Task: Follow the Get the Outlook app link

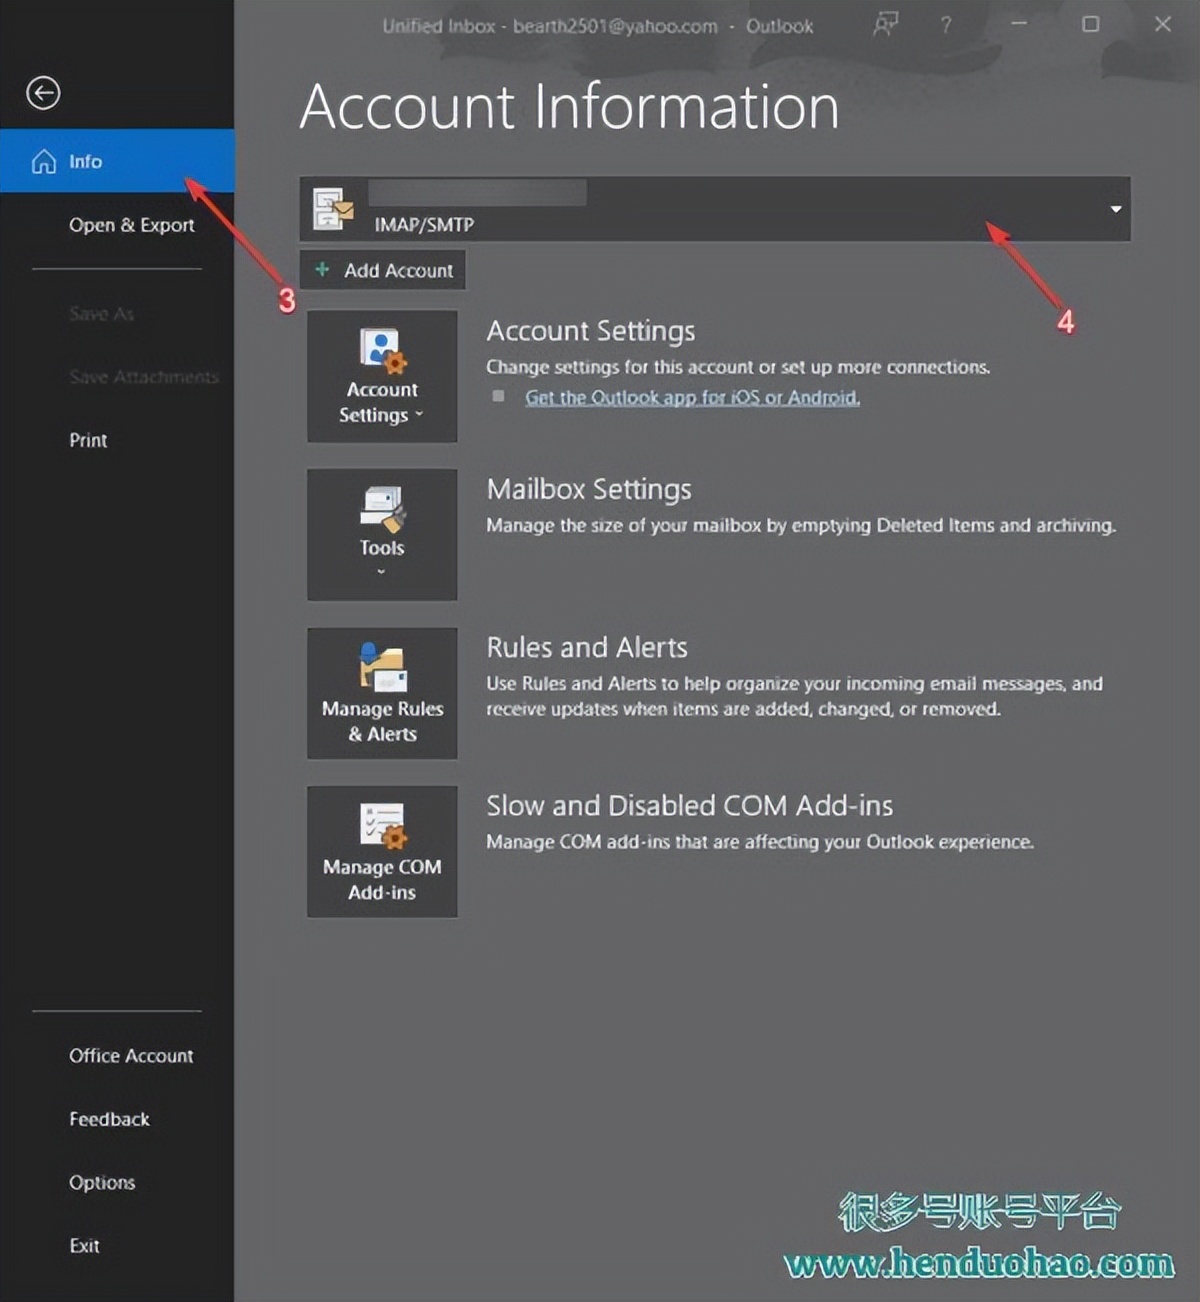Action: (692, 398)
